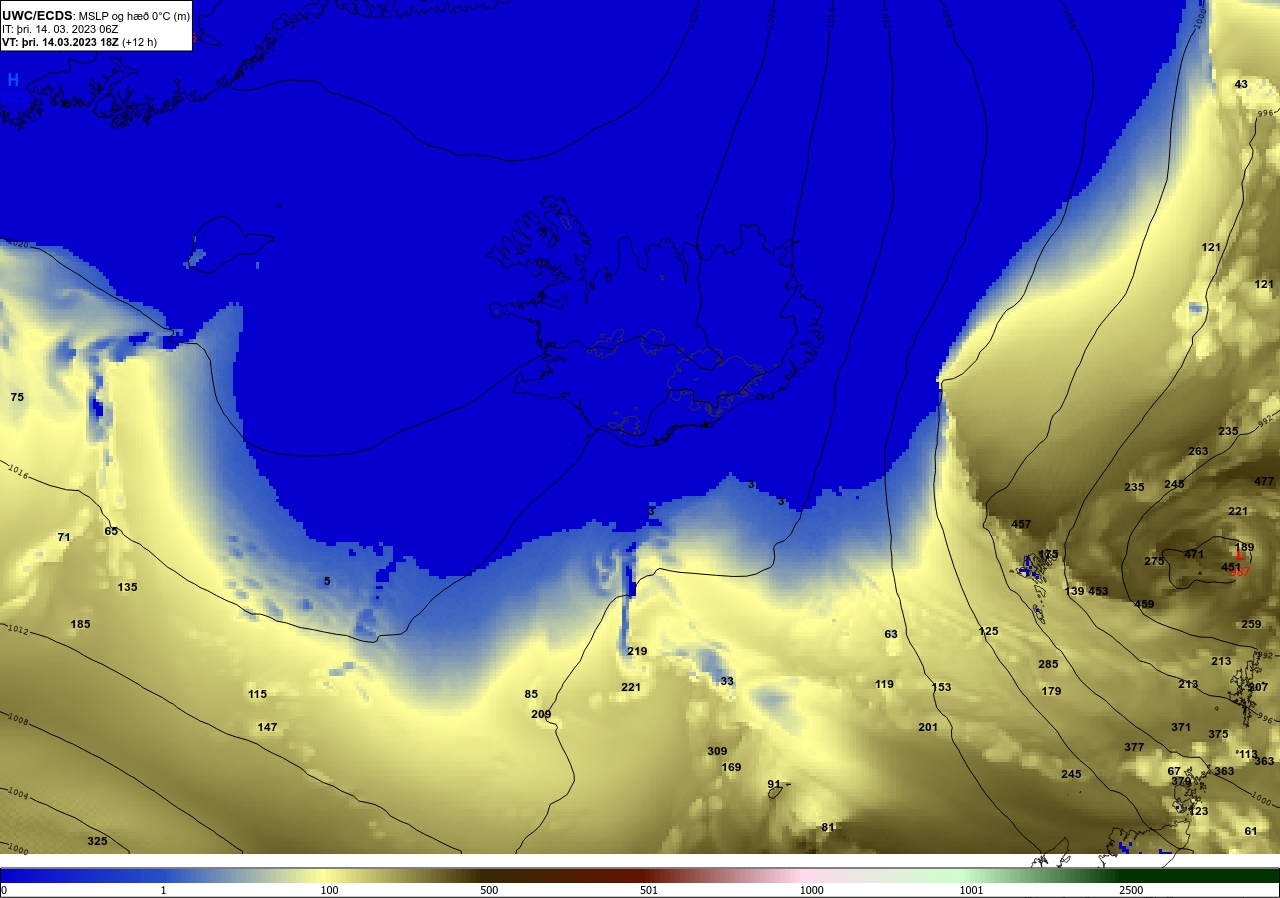Click the height value 115
1280x898 pixels.
tap(258, 694)
